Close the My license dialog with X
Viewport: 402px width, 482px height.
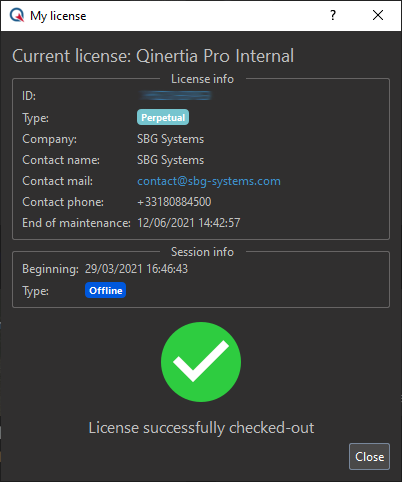378,15
